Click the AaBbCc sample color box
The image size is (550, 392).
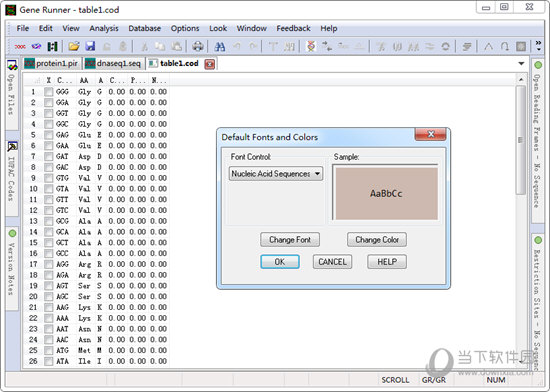tap(387, 193)
